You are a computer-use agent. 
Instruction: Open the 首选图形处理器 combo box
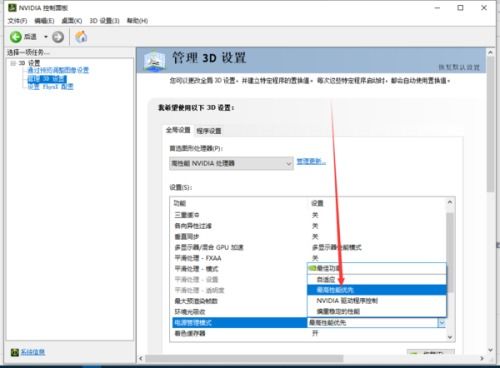coord(231,163)
